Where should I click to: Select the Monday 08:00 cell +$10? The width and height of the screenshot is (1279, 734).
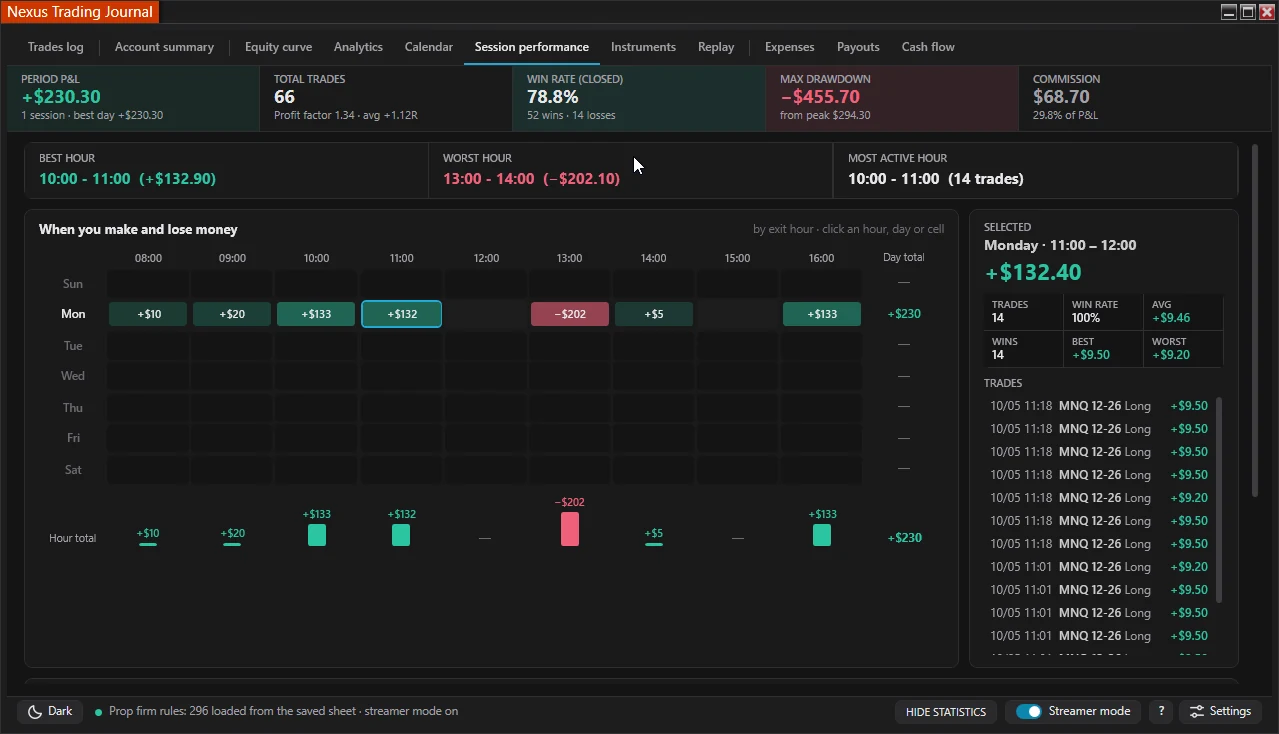tap(148, 314)
